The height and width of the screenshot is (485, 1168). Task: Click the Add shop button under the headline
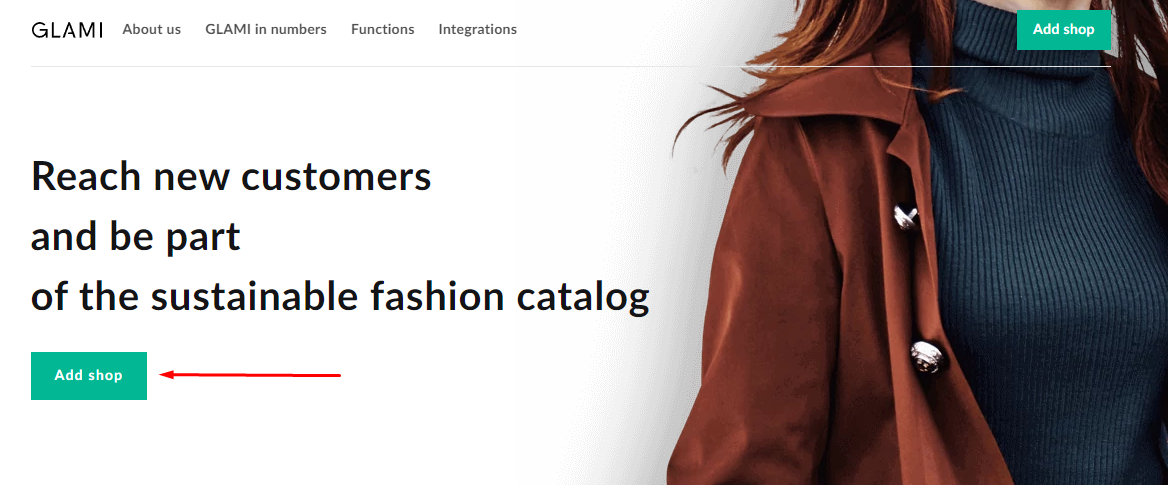[x=89, y=375]
